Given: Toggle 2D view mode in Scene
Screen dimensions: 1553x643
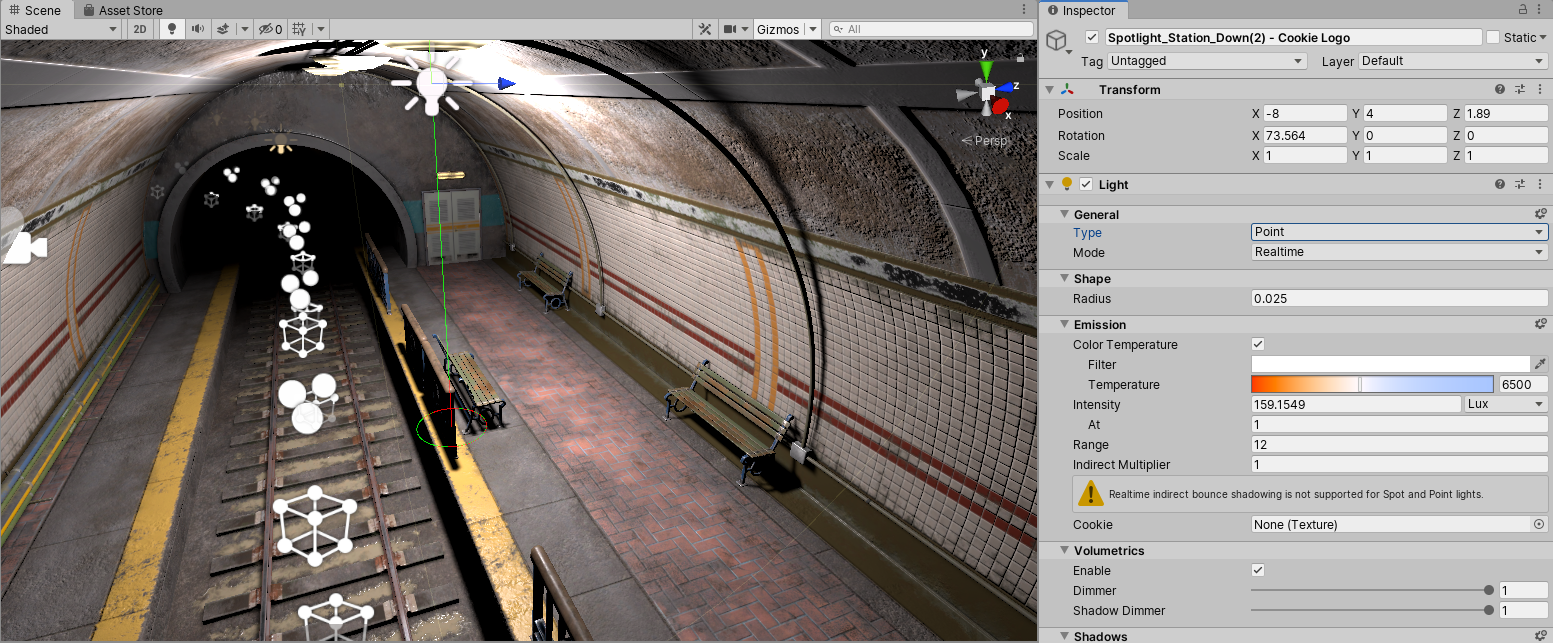Looking at the screenshot, I should click(140, 29).
